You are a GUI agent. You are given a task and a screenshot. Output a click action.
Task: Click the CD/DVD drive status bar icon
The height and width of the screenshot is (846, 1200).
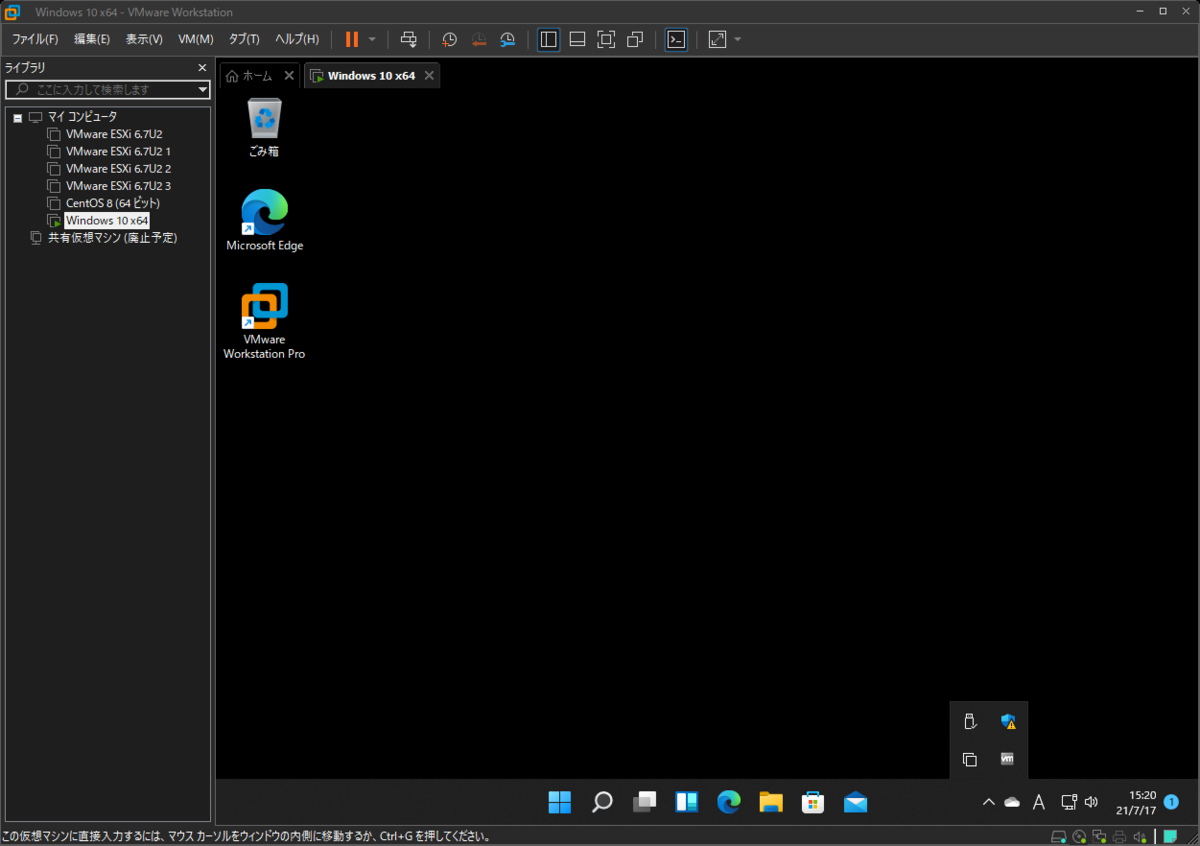click(1079, 836)
